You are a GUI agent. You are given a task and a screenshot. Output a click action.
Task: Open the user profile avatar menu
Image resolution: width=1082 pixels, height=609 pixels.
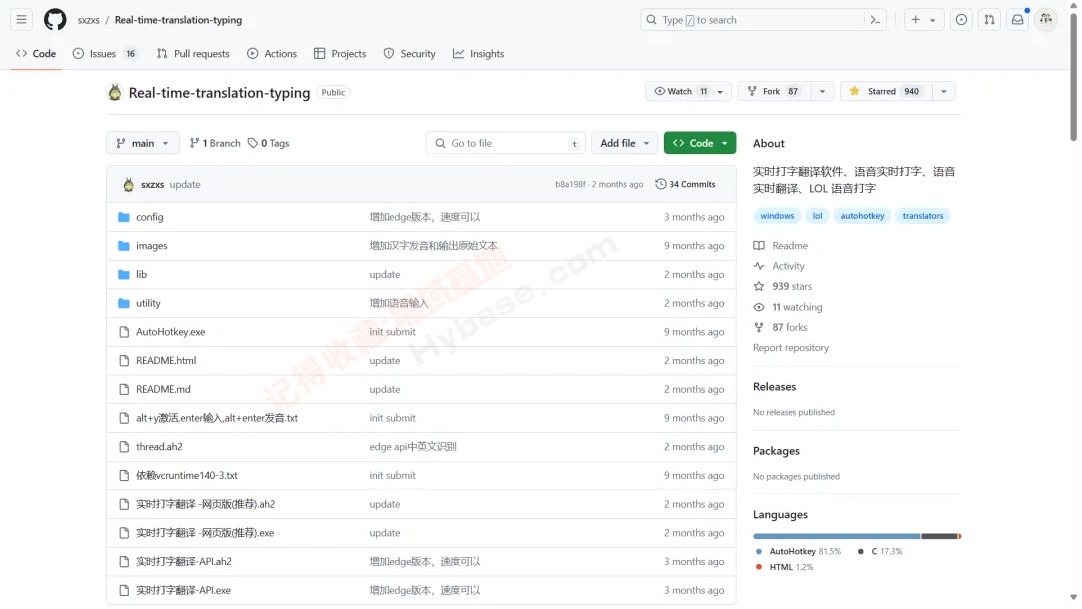point(1046,20)
